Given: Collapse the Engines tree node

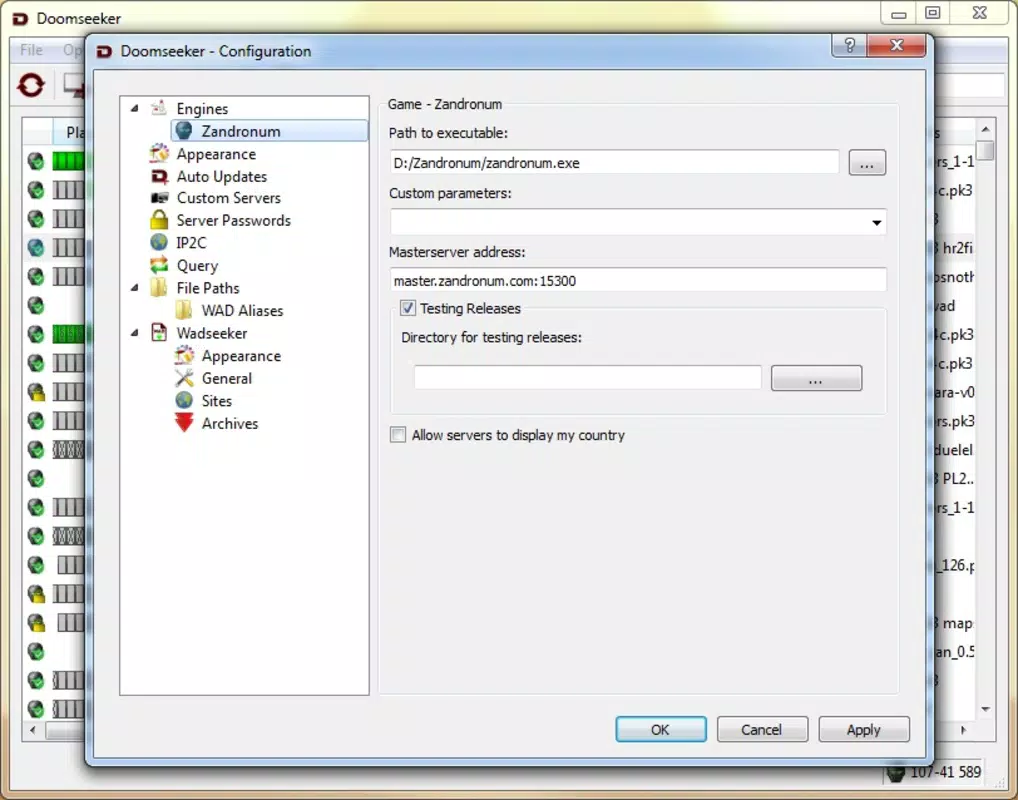Looking at the screenshot, I should tap(135, 108).
